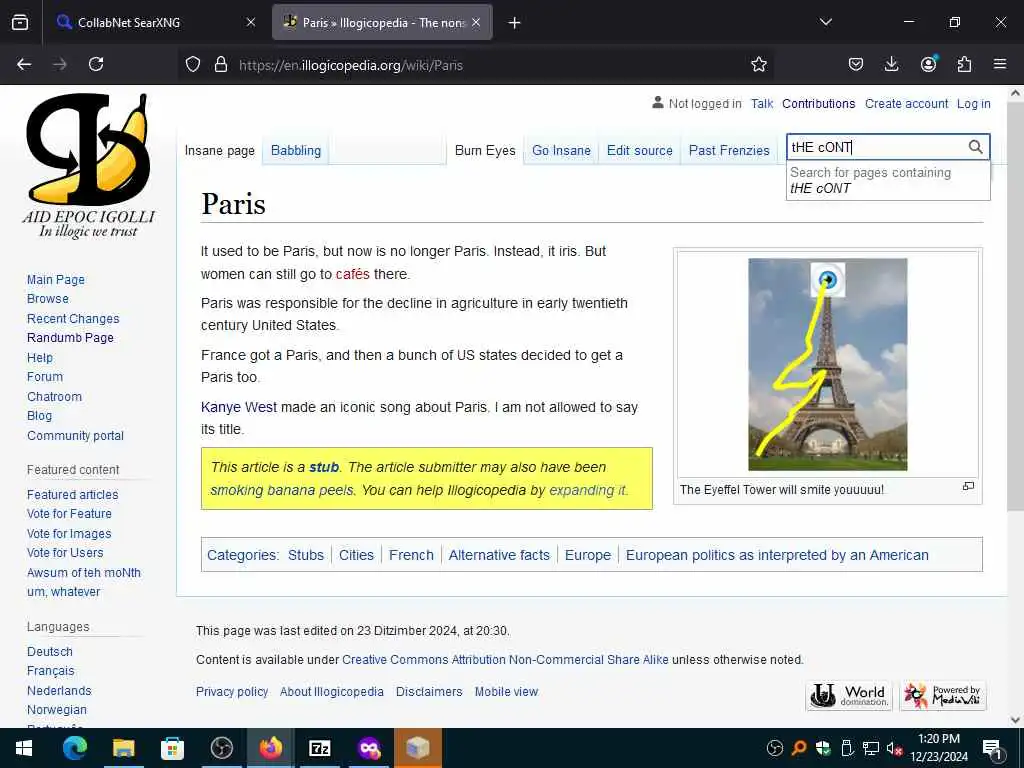The height and width of the screenshot is (768, 1024).
Task: Open the Privacy policy footer link
Action: tap(232, 692)
